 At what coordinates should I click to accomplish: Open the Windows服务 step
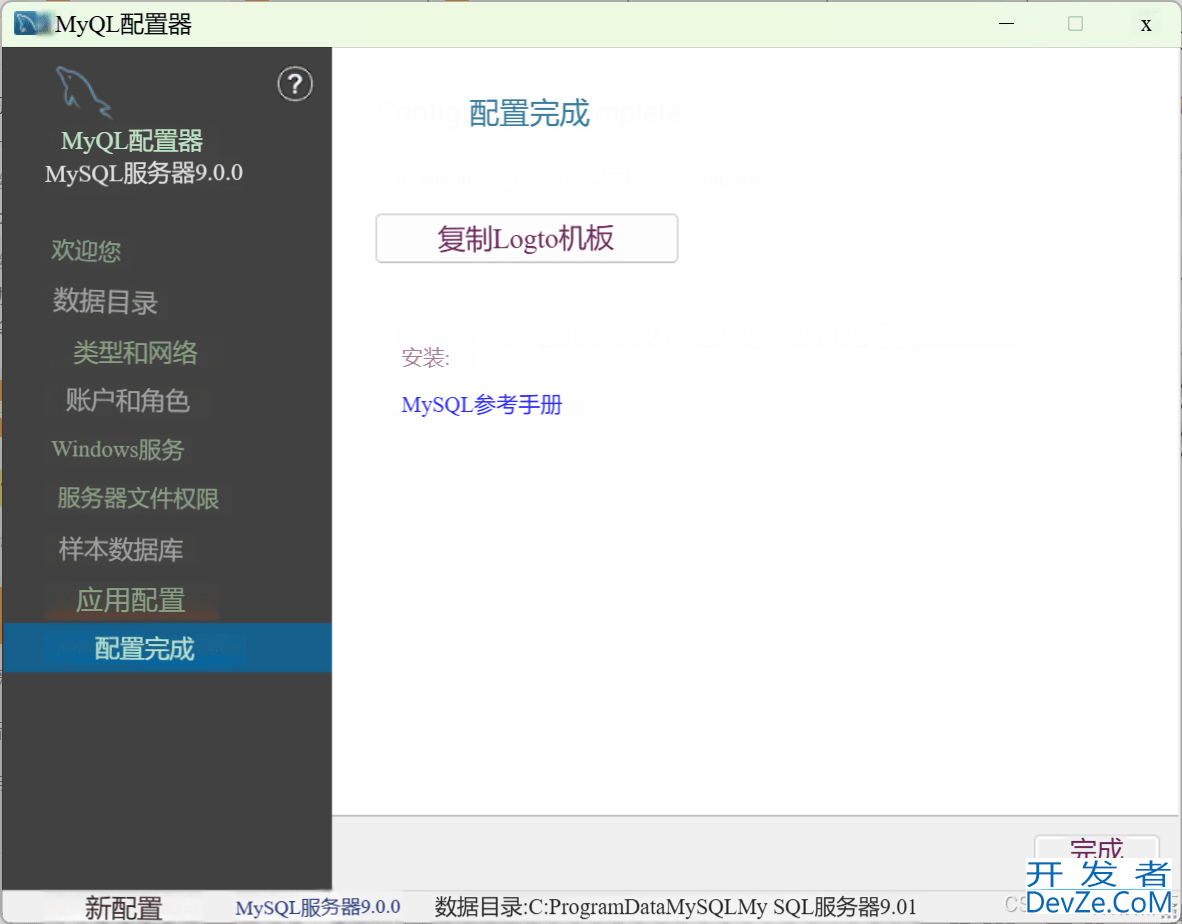[x=118, y=449]
